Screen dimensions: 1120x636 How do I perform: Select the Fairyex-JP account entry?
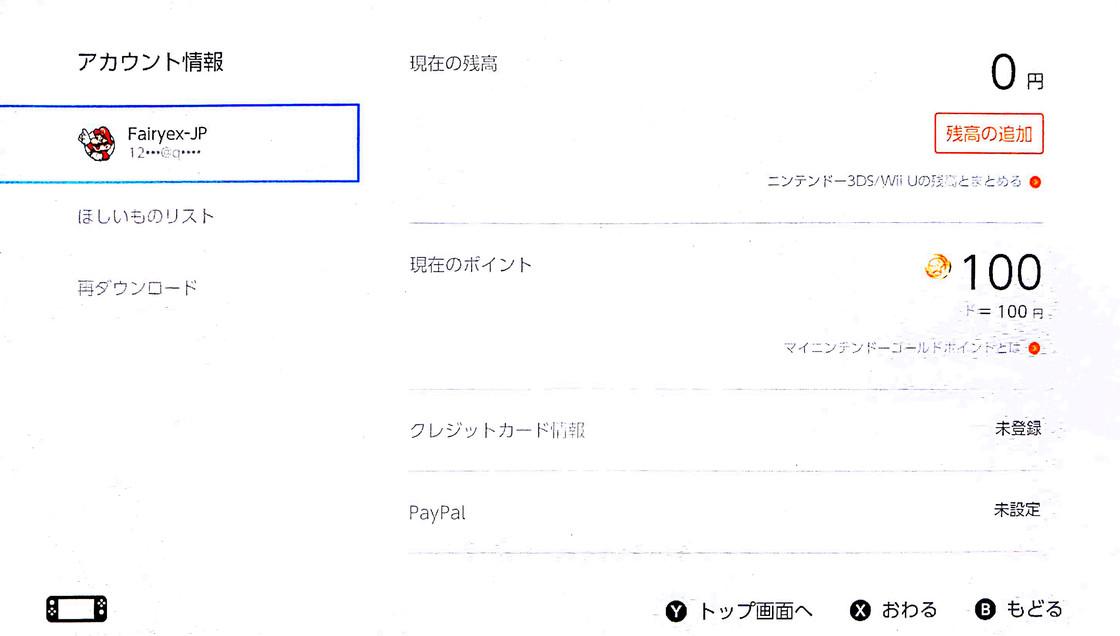pyautogui.click(x=178, y=143)
